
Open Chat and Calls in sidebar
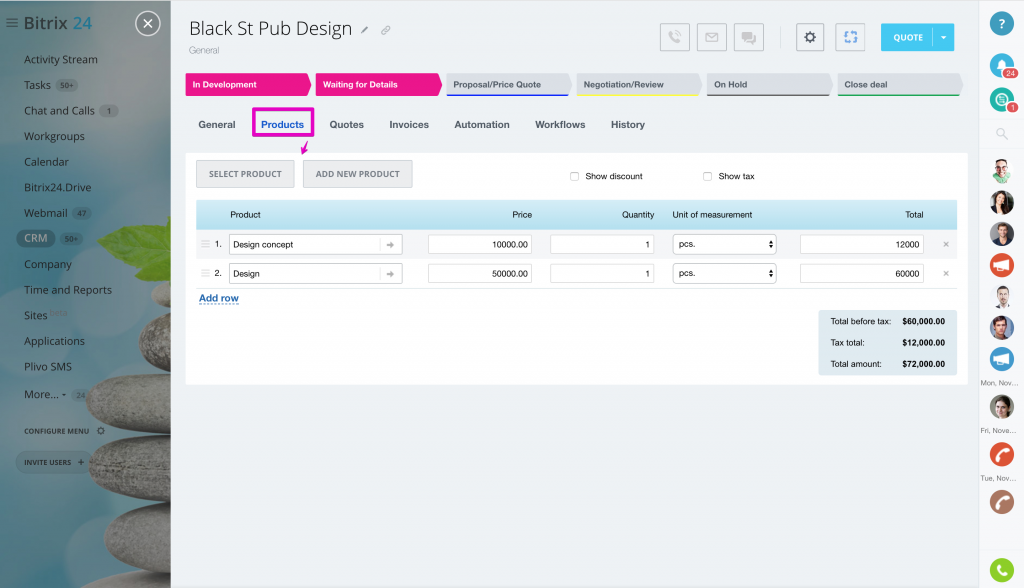pyautogui.click(x=59, y=111)
